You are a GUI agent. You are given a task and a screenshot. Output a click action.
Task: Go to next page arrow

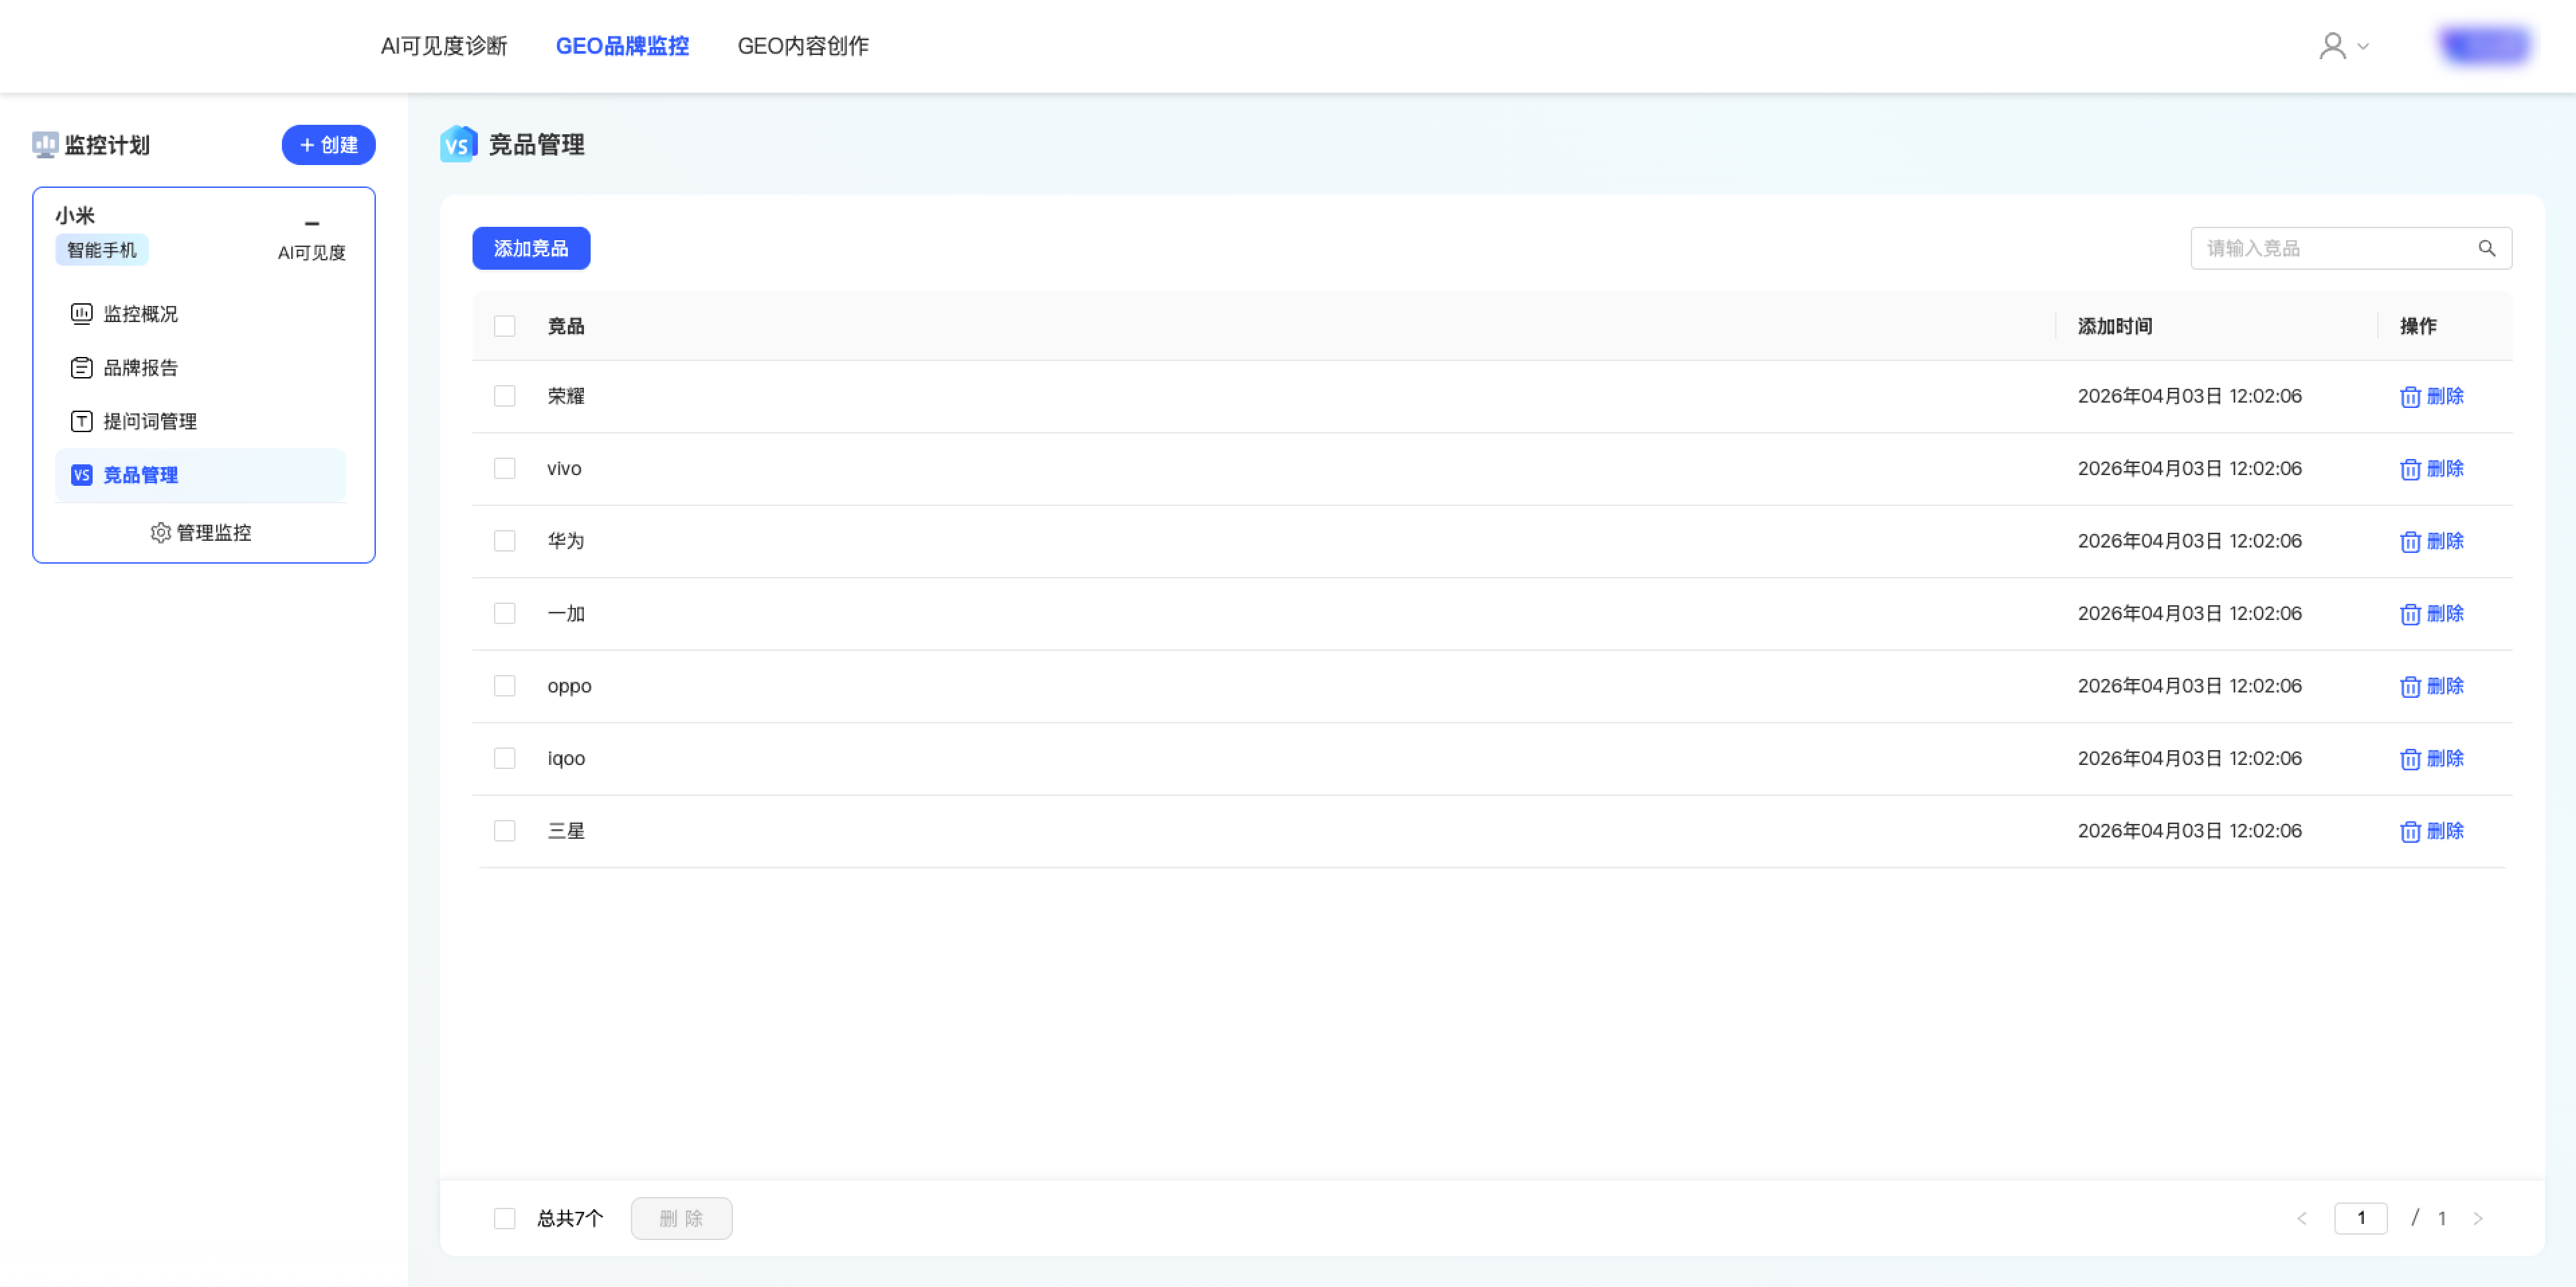[2477, 1218]
